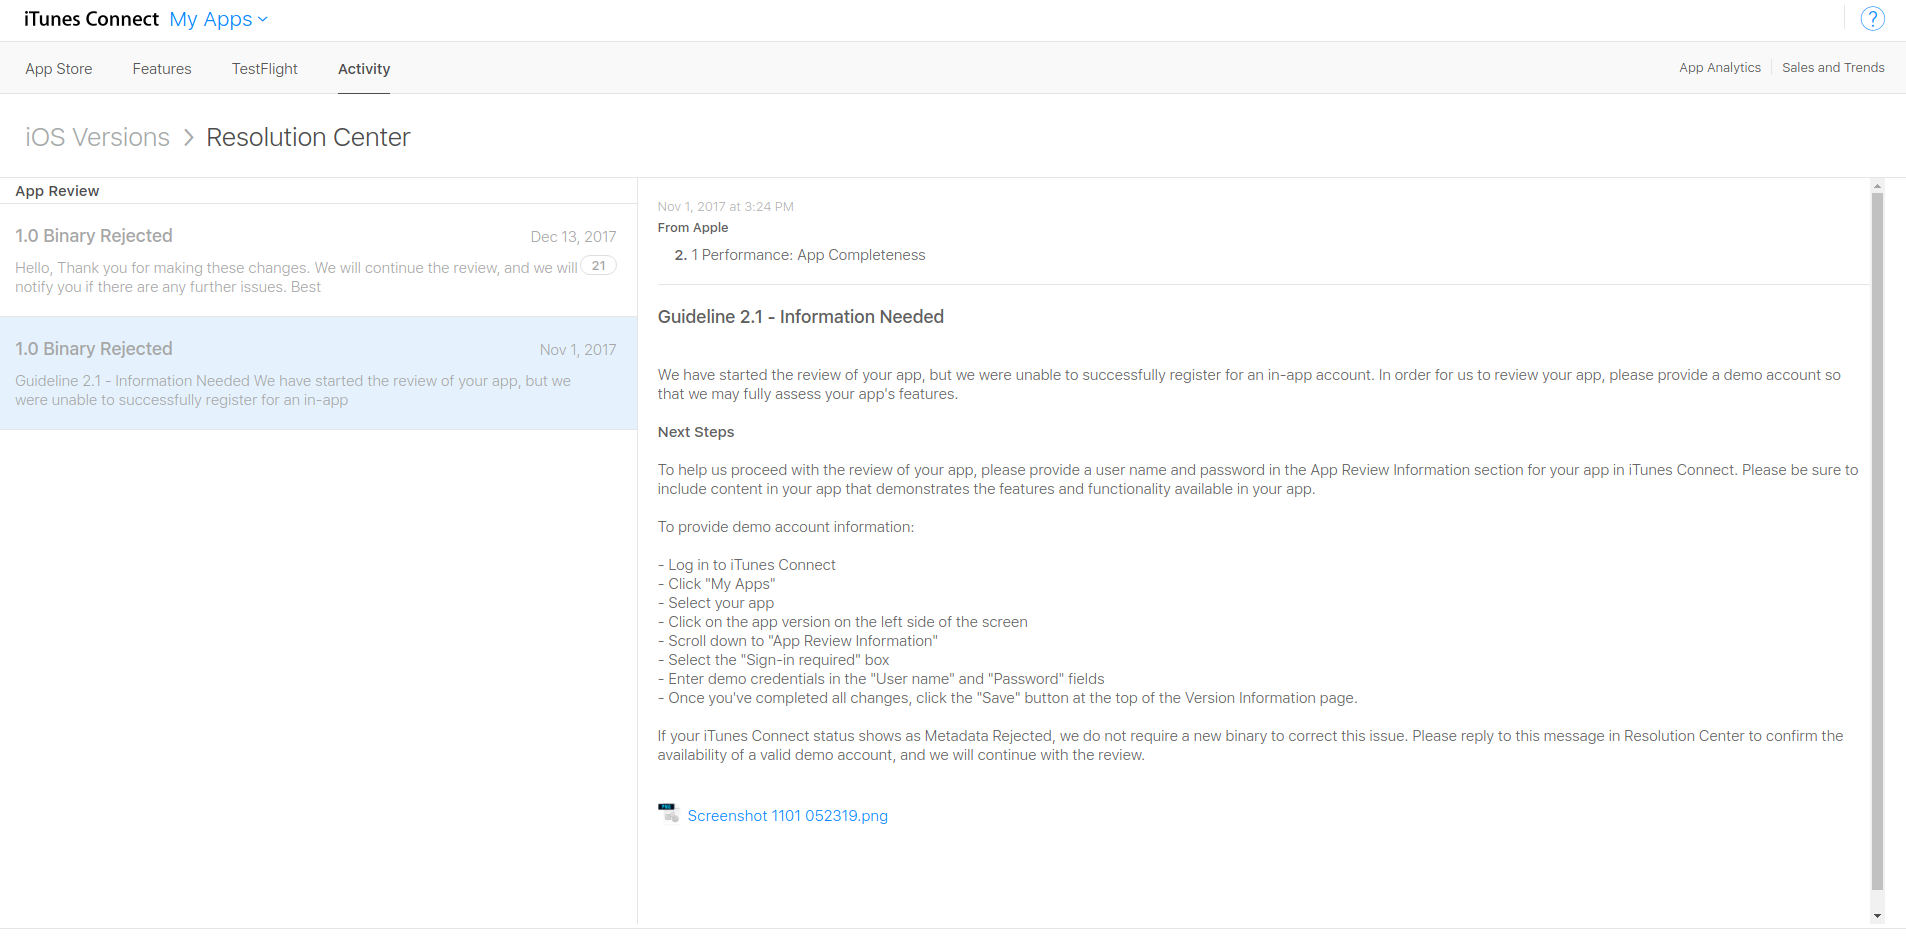Image resolution: width=1906 pixels, height=938 pixels.
Task: Click '- Log in to iTunes Connect' step
Action: (x=747, y=565)
